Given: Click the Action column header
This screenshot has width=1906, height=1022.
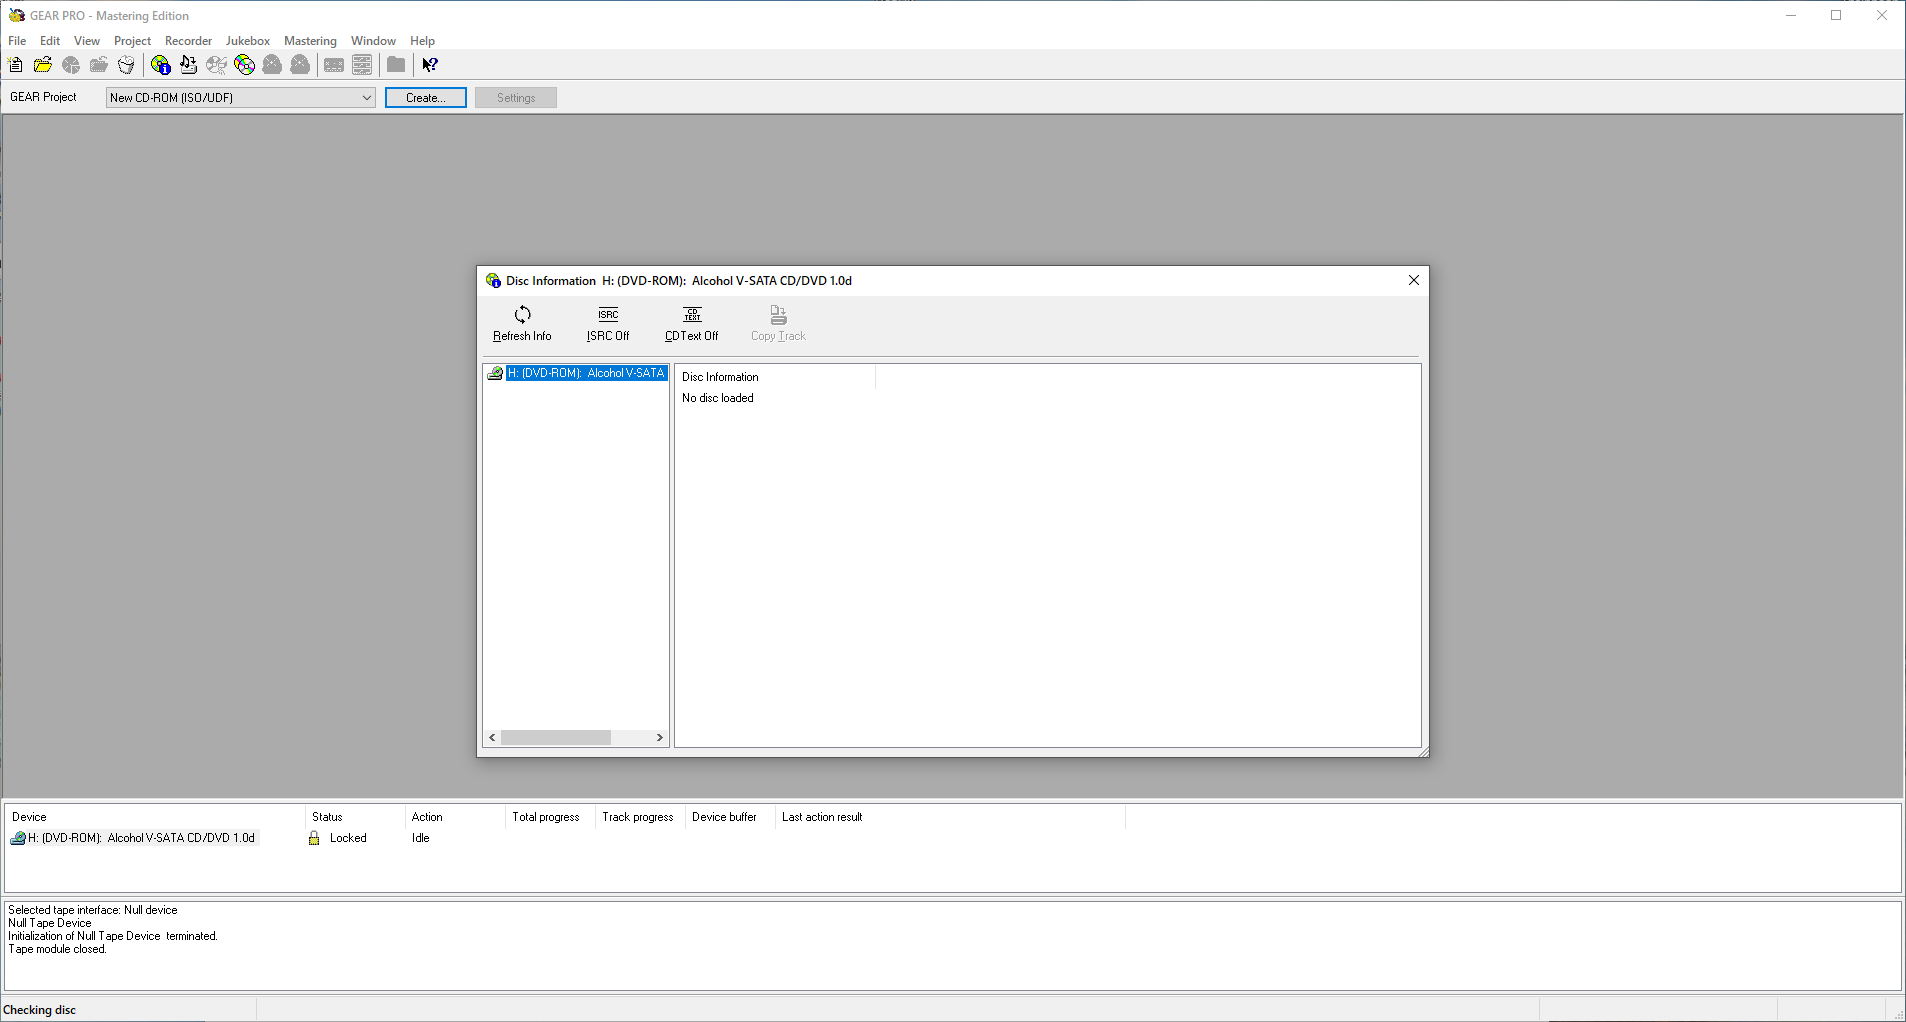Looking at the screenshot, I should point(455,817).
